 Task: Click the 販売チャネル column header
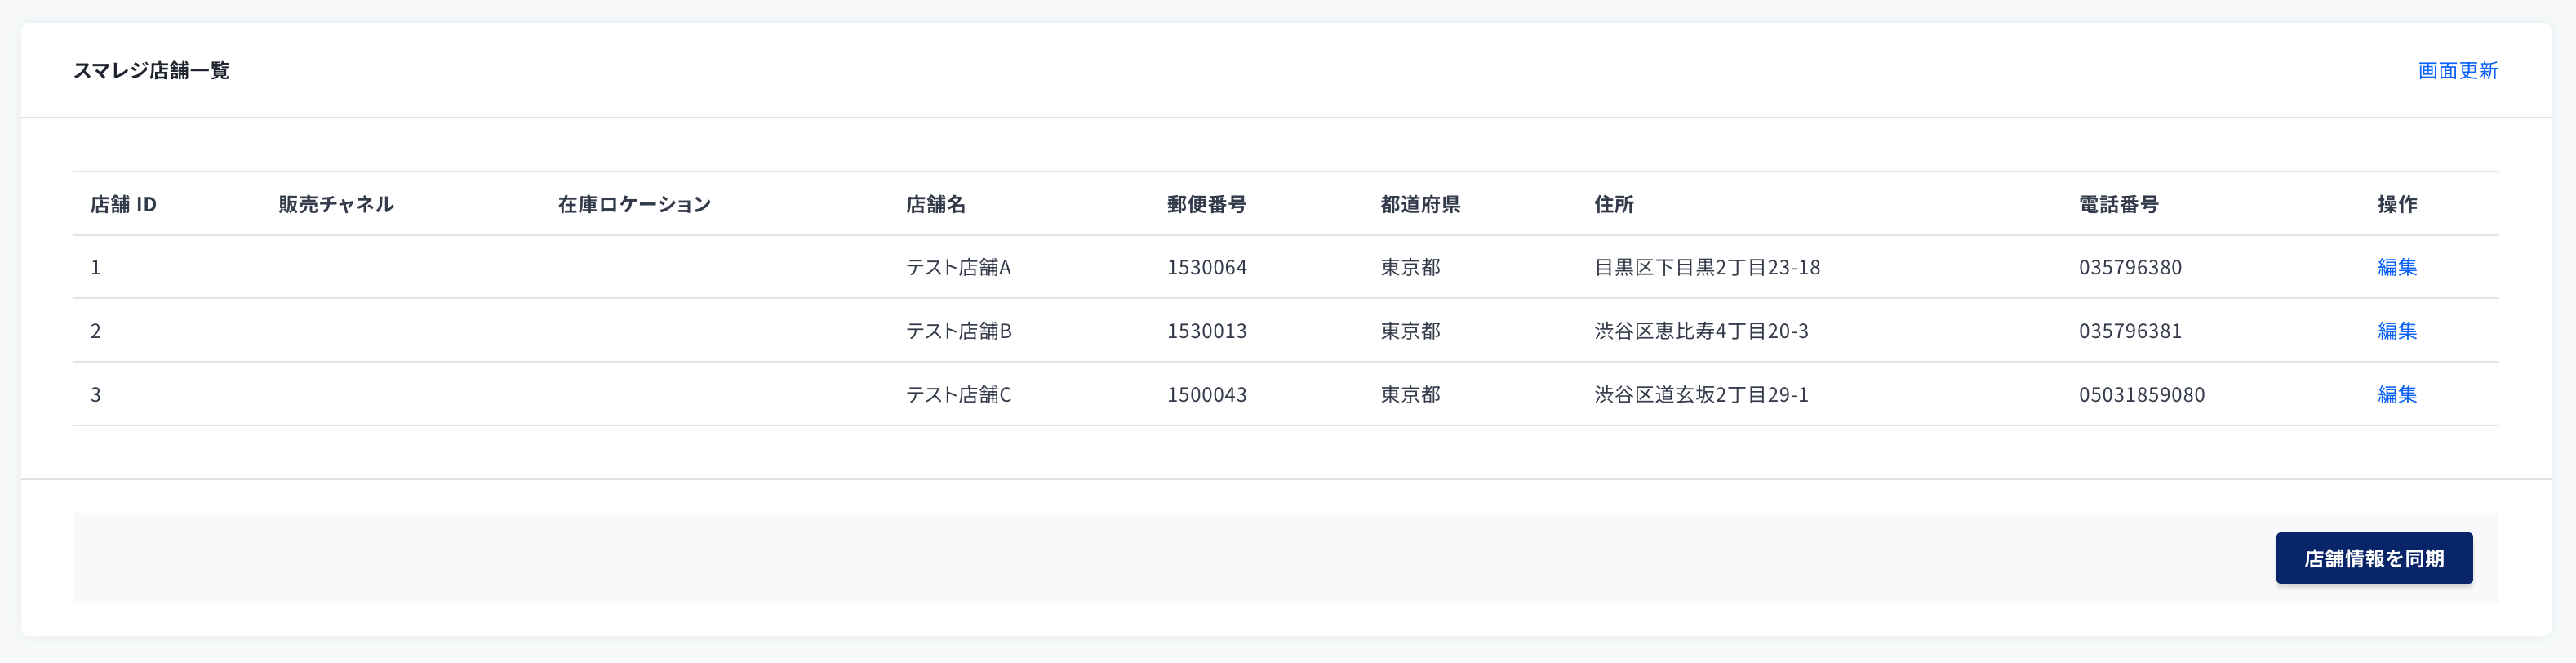coord(336,204)
